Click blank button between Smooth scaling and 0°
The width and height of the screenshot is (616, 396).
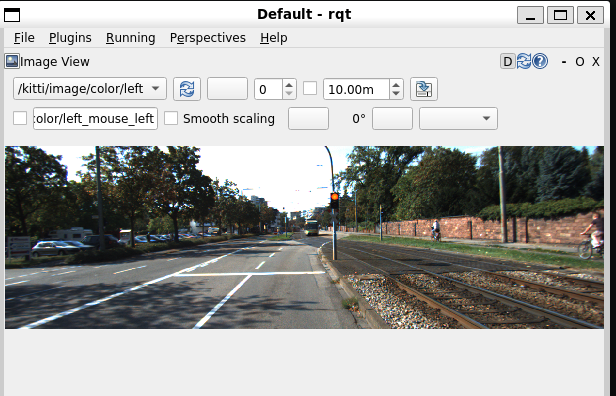308,118
